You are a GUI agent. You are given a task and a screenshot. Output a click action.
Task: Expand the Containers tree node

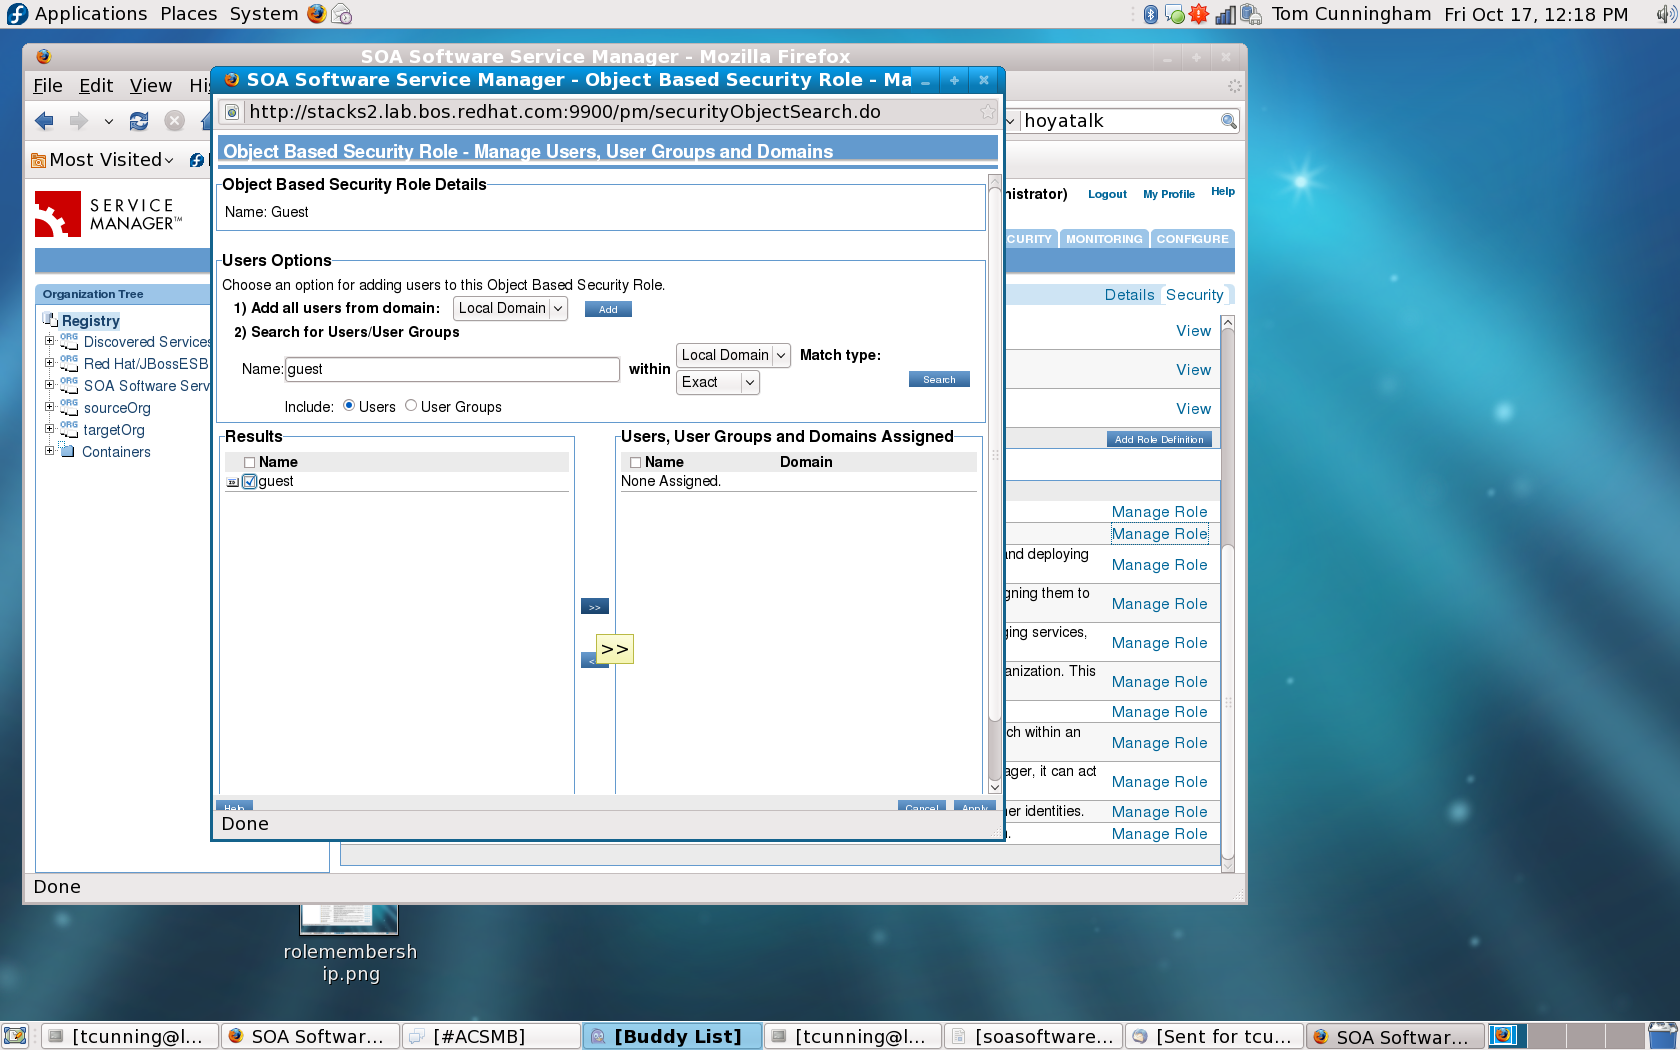49,451
